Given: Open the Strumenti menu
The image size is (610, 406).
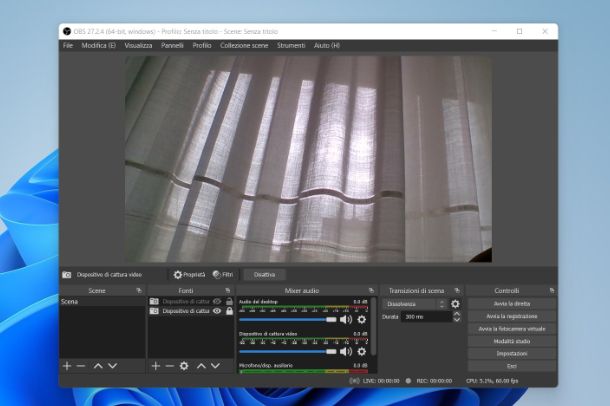Looking at the screenshot, I should tap(291, 46).
